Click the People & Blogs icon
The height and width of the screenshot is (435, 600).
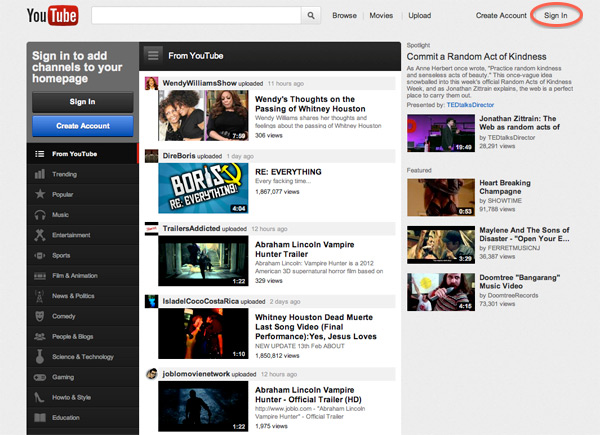[40, 336]
